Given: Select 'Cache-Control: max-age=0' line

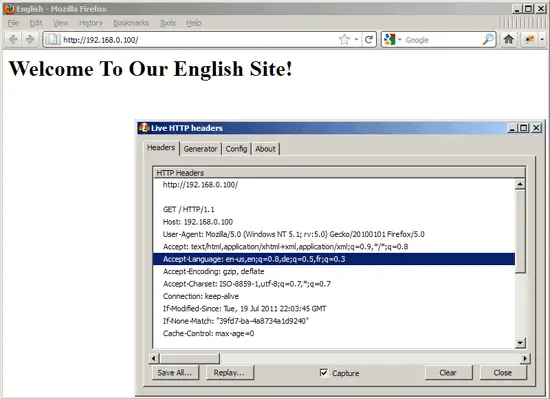Looking at the screenshot, I should [334, 333].
